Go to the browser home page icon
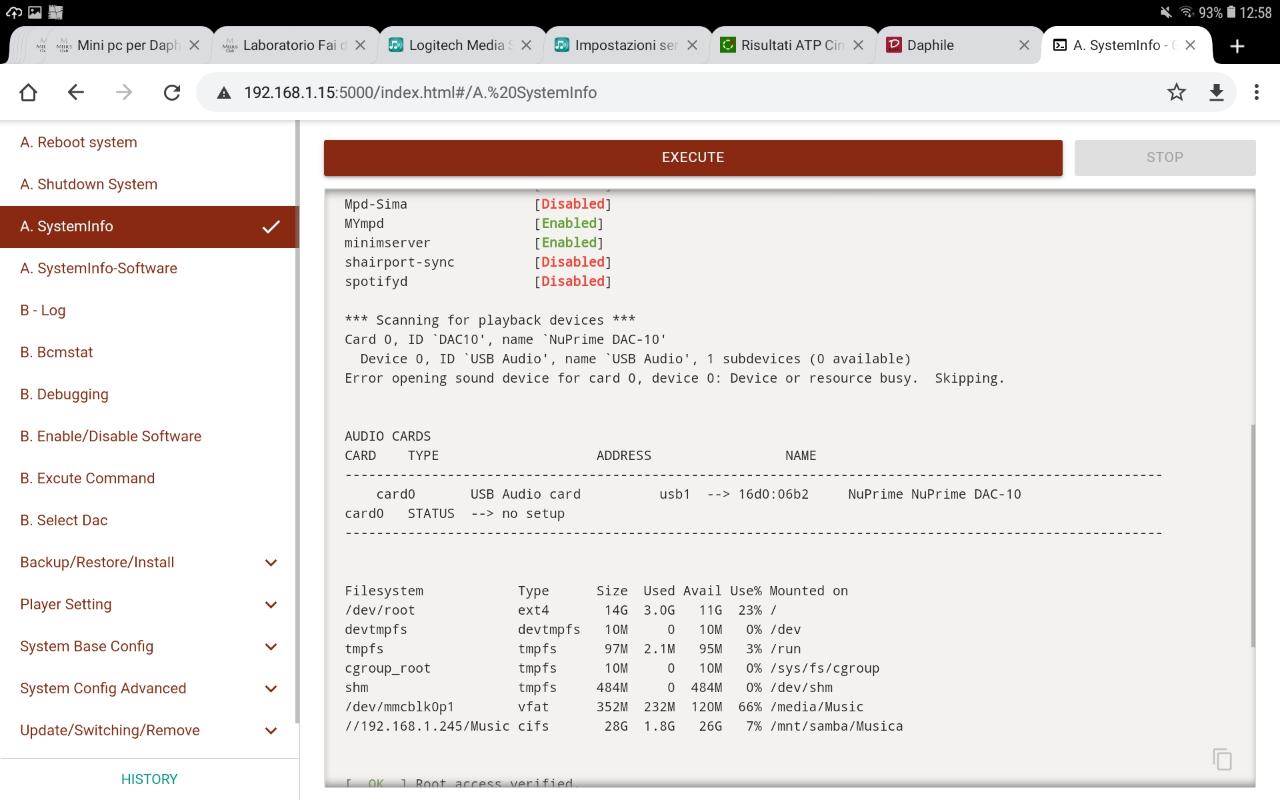The width and height of the screenshot is (1280, 800). [x=28, y=92]
